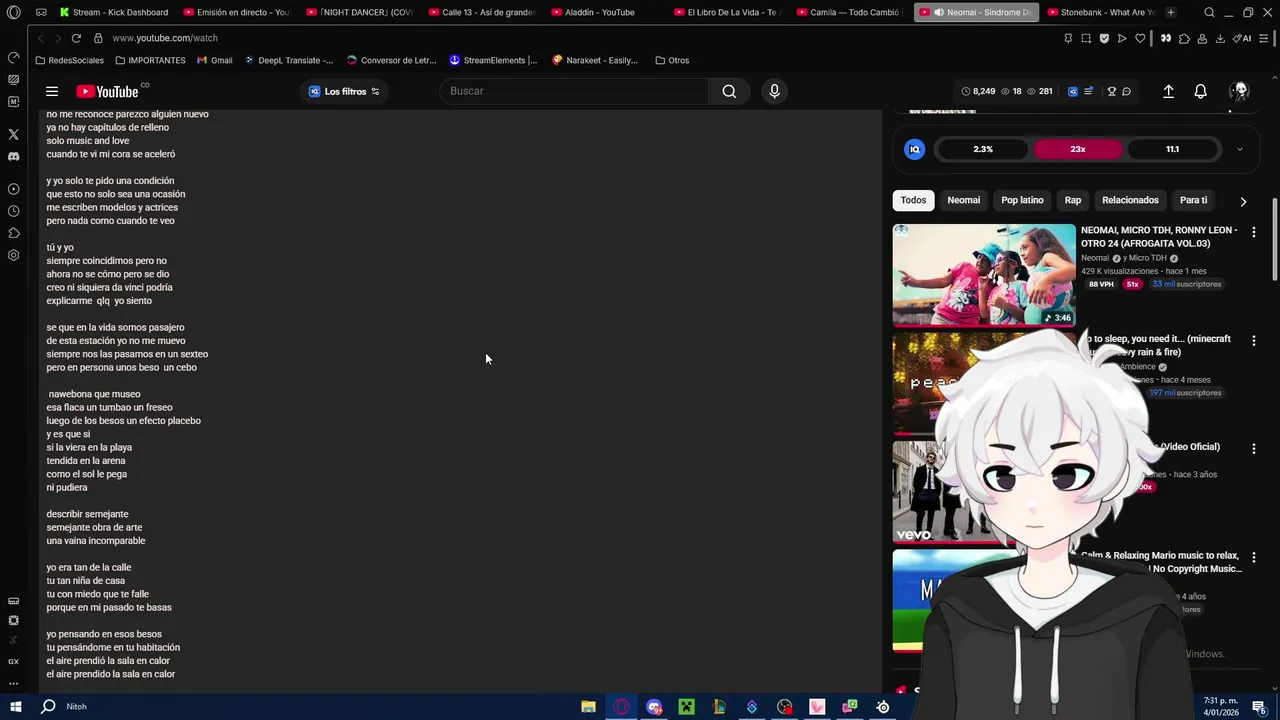Image resolution: width=1280 pixels, height=720 pixels.
Task: Search with voice microphone button
Action: tap(774, 91)
